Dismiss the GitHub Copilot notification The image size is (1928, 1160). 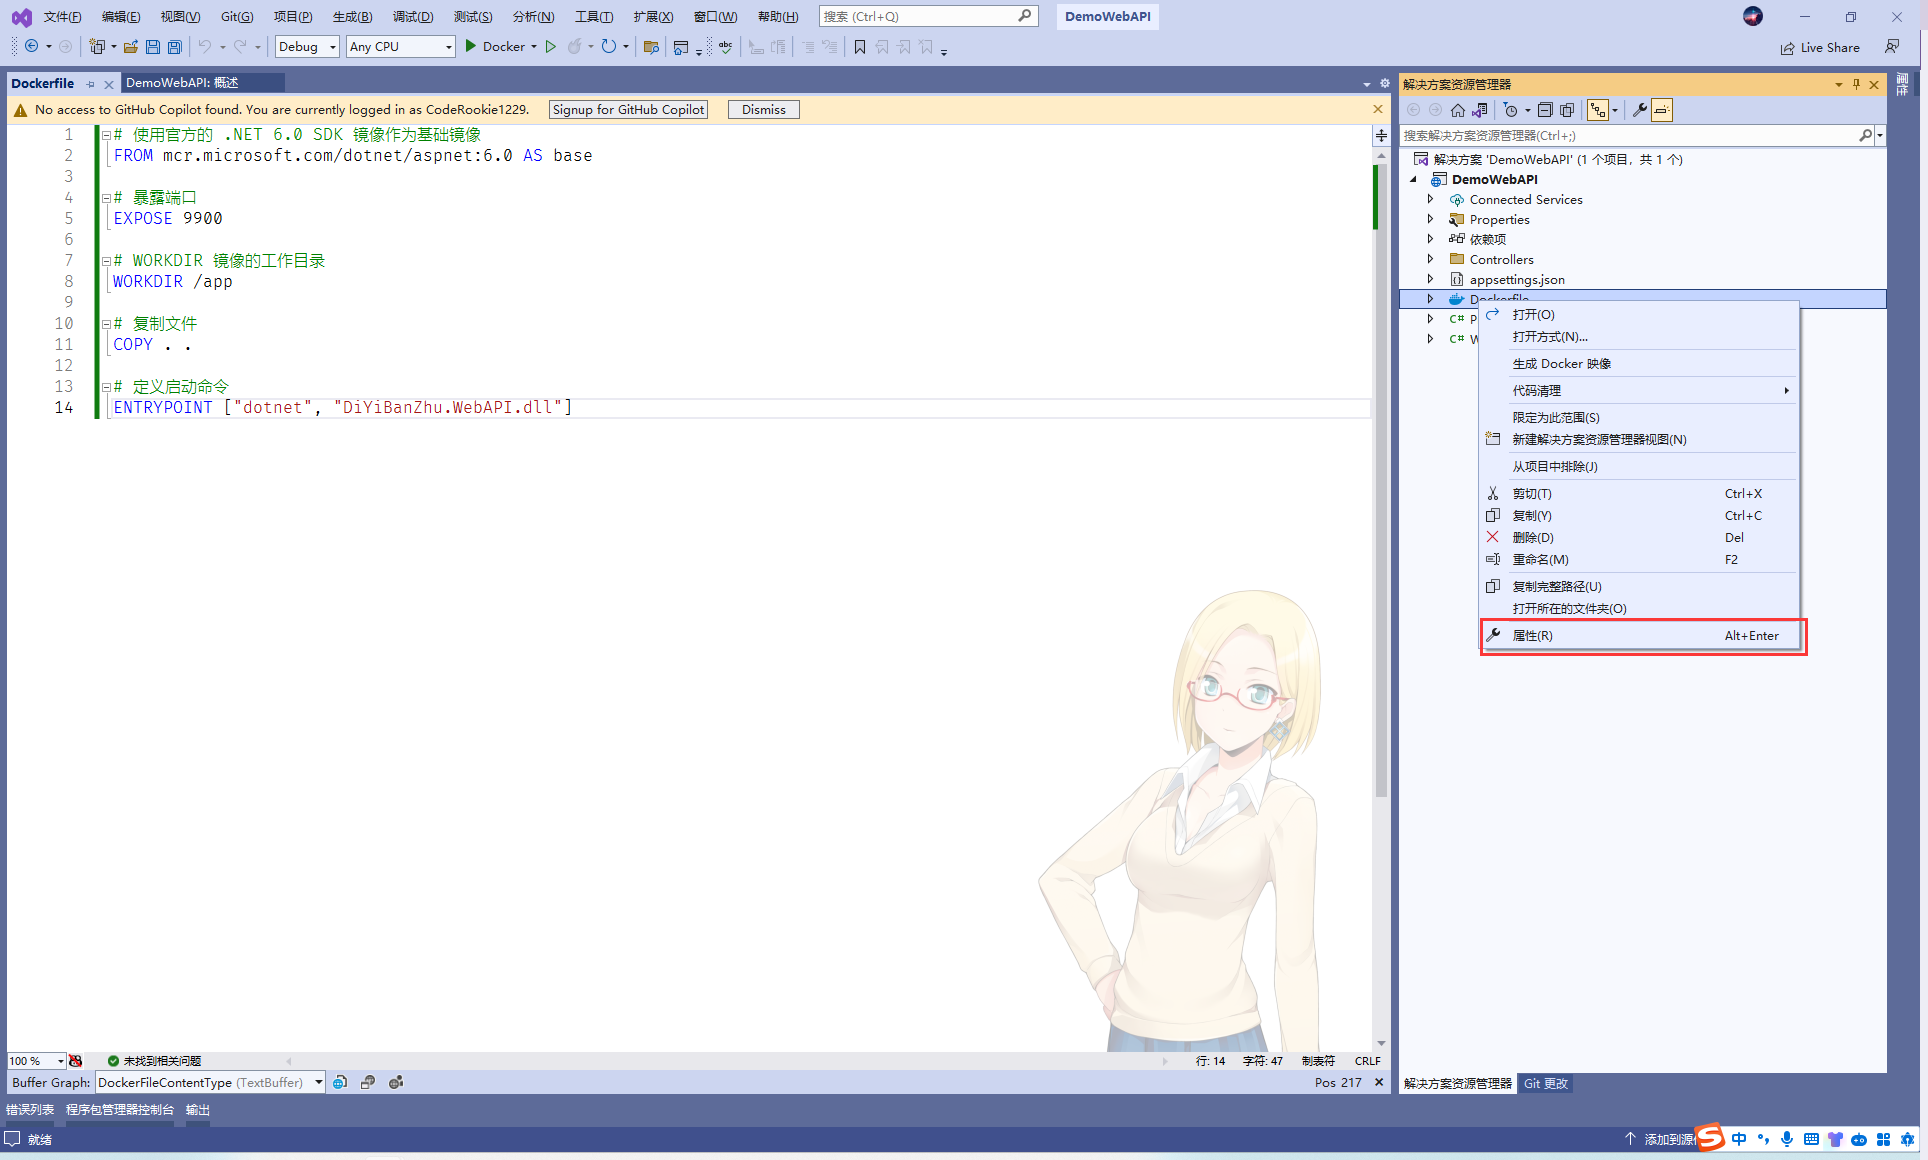(x=763, y=110)
